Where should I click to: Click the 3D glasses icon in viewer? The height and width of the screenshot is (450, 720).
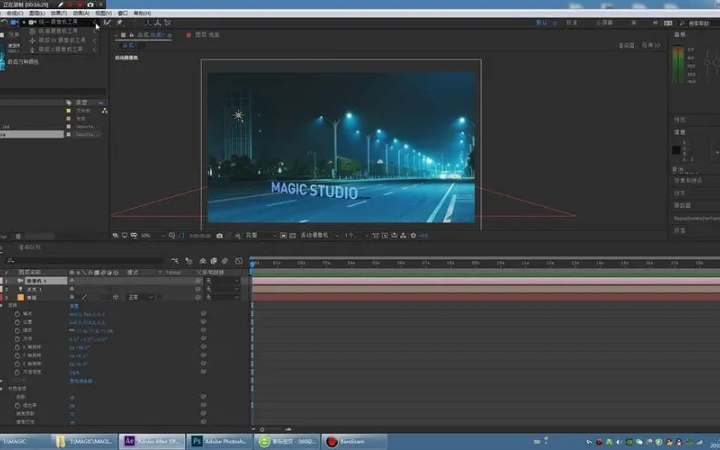coord(134,236)
